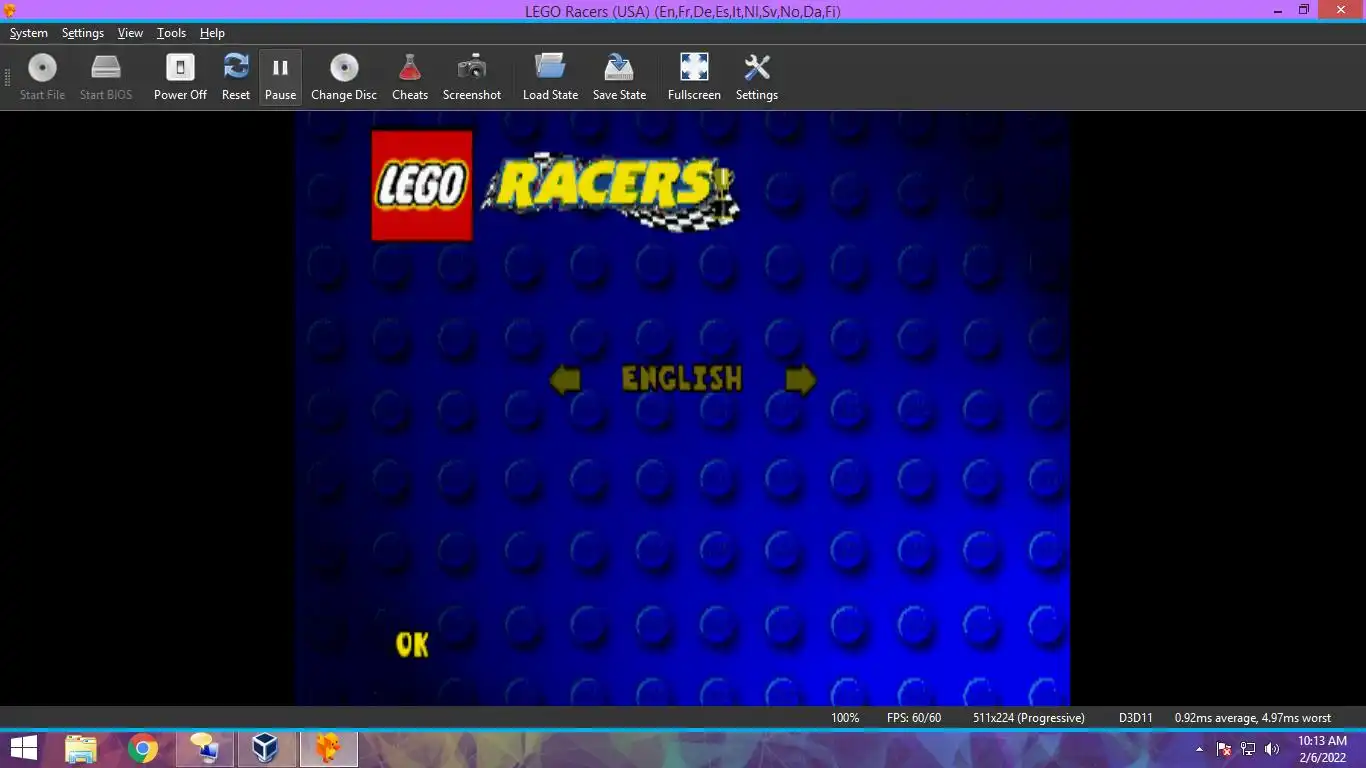Click the ENGLISH language label

[682, 379]
